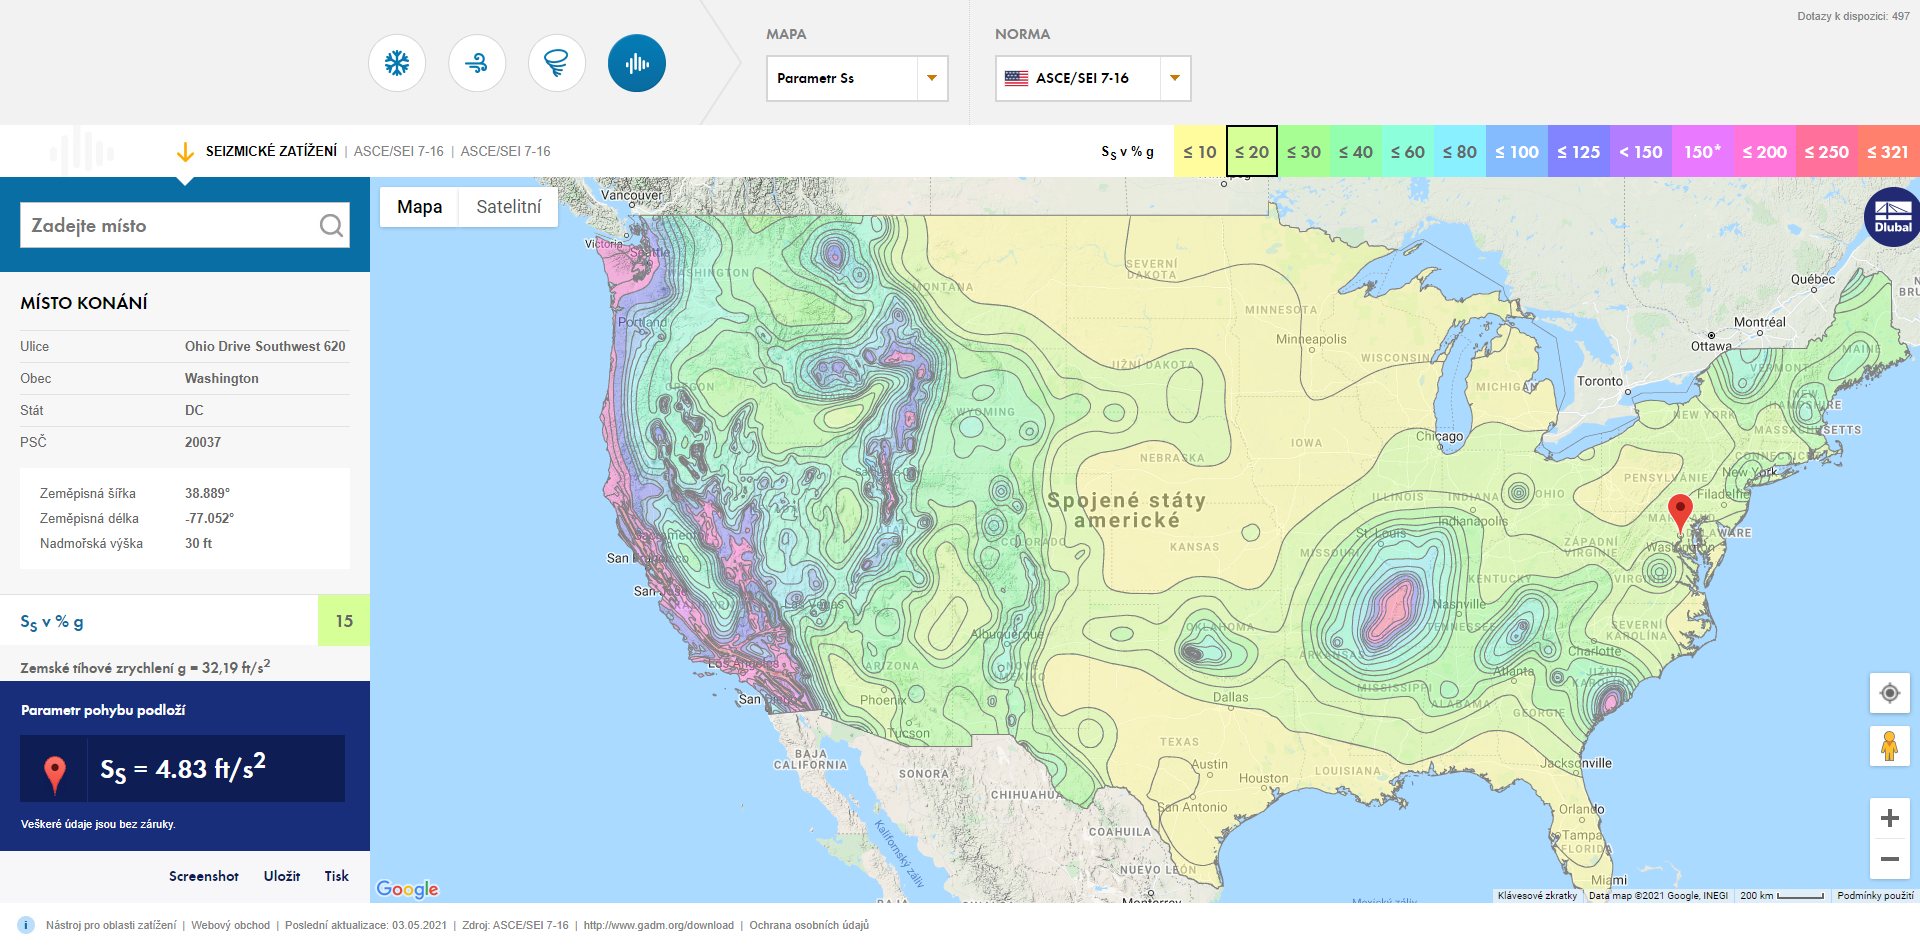Select the tornado load icon
1920x947 pixels.
point(557,63)
